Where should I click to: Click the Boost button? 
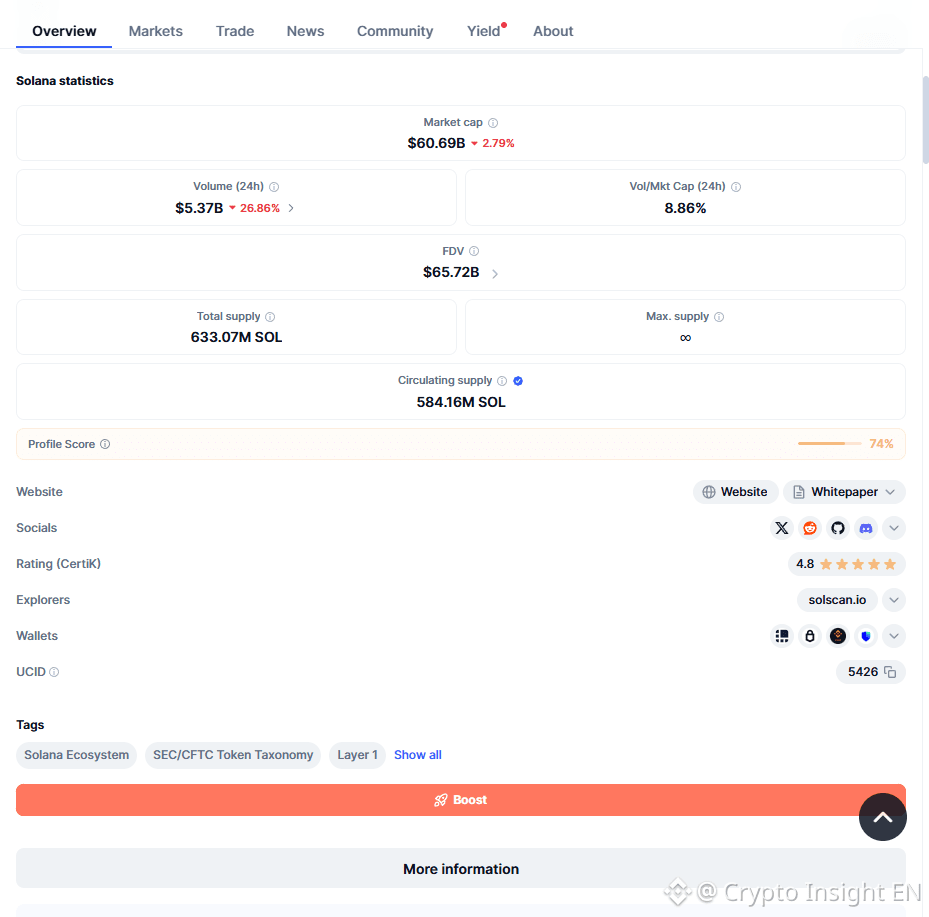tap(461, 800)
